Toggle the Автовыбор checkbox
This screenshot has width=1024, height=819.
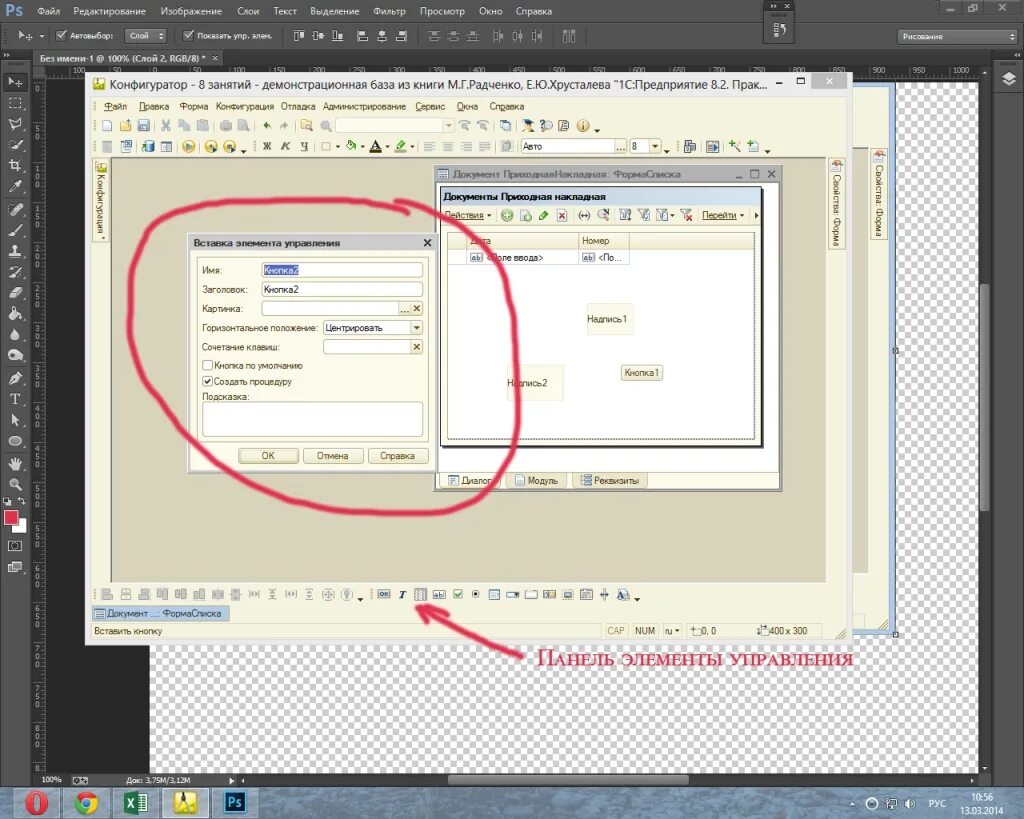pyautogui.click(x=61, y=35)
